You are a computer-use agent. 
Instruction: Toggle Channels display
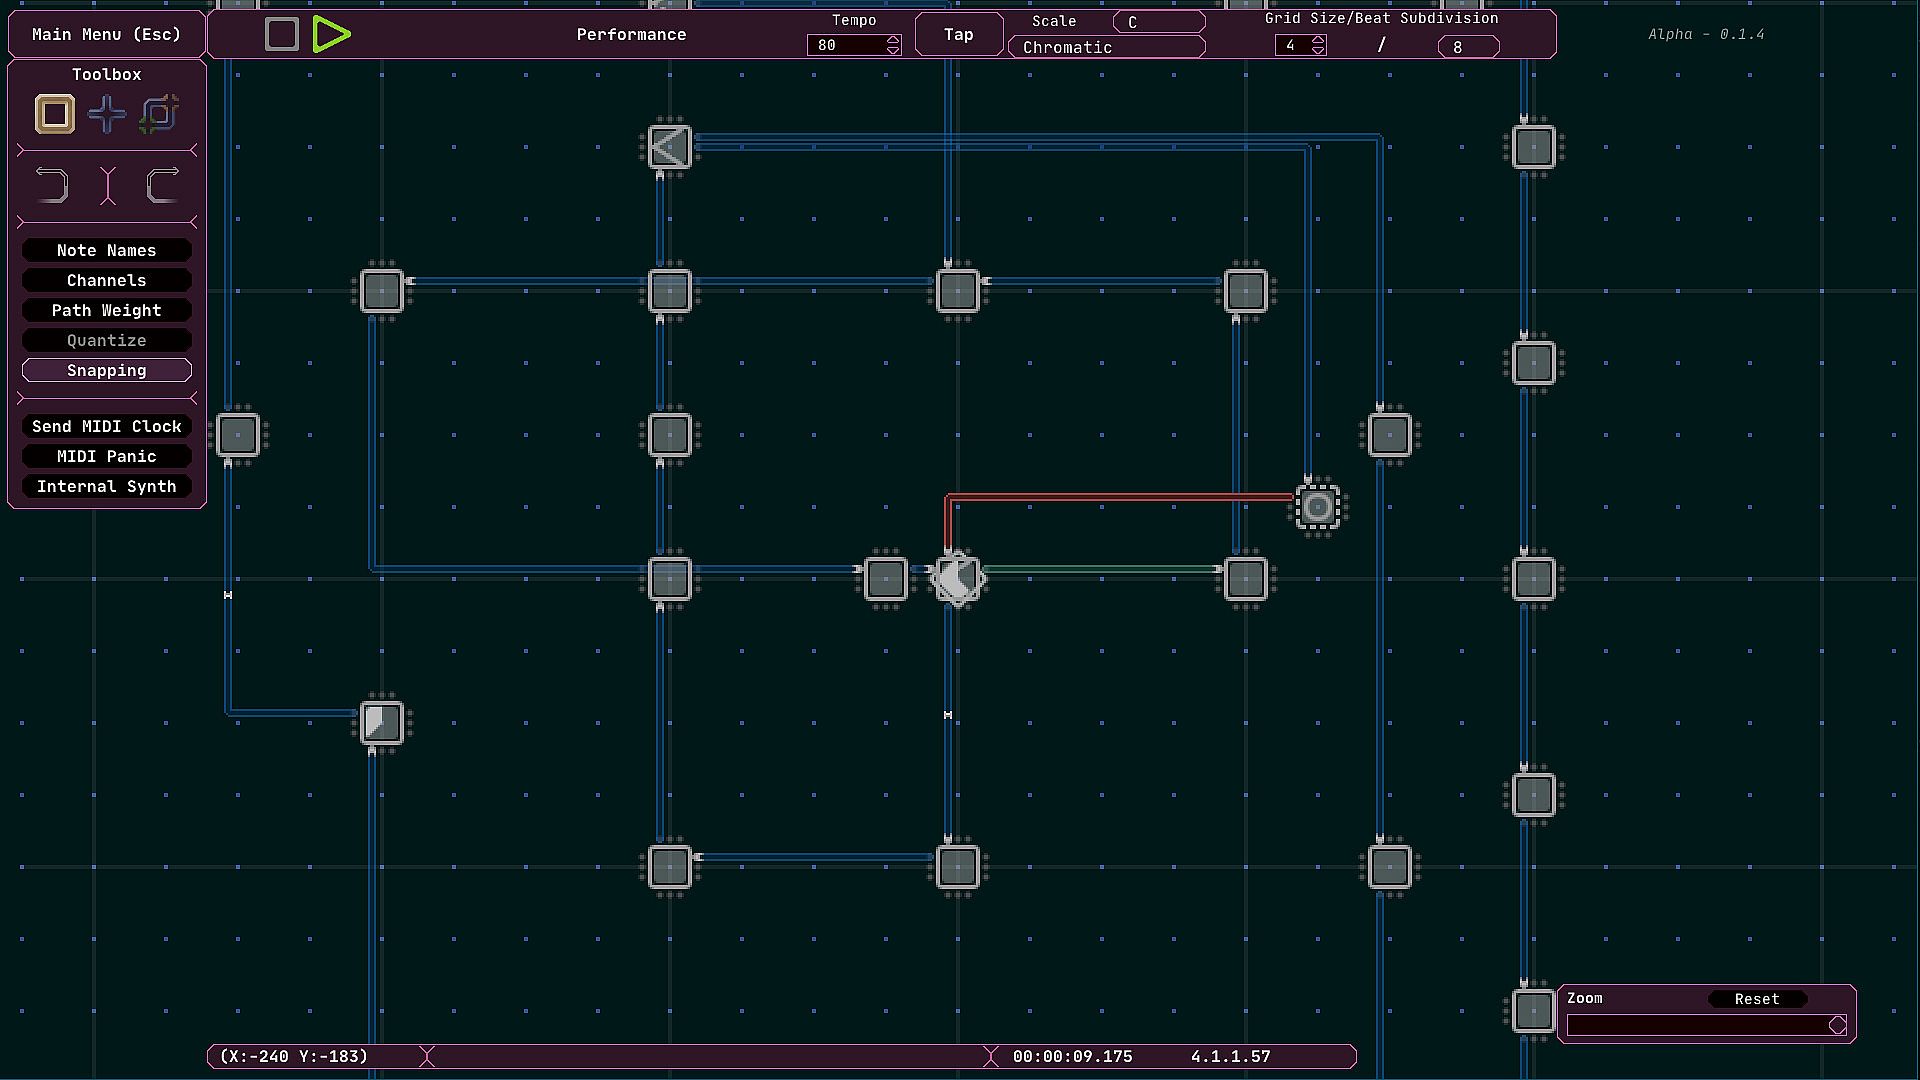pyautogui.click(x=107, y=280)
